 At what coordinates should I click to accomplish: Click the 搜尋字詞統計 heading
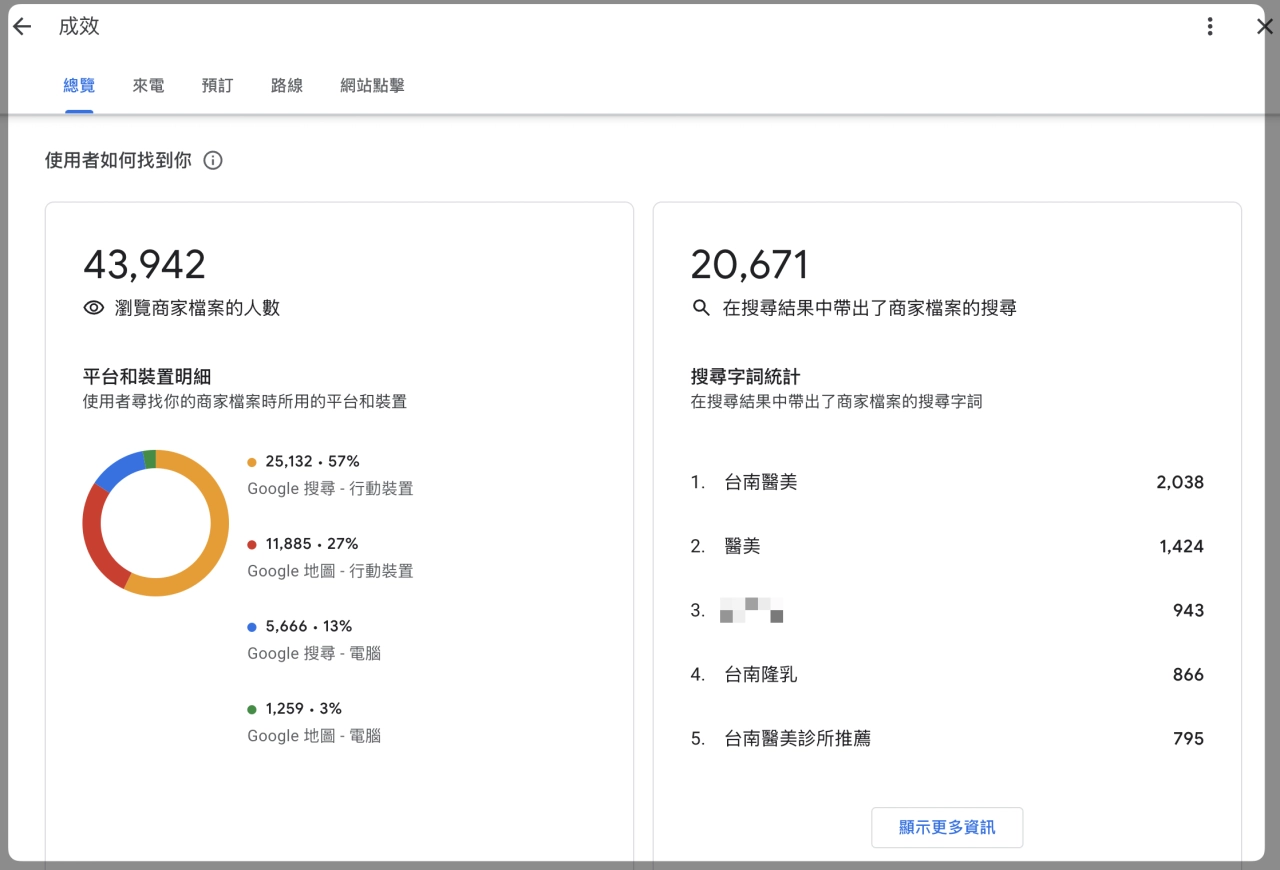[746, 377]
